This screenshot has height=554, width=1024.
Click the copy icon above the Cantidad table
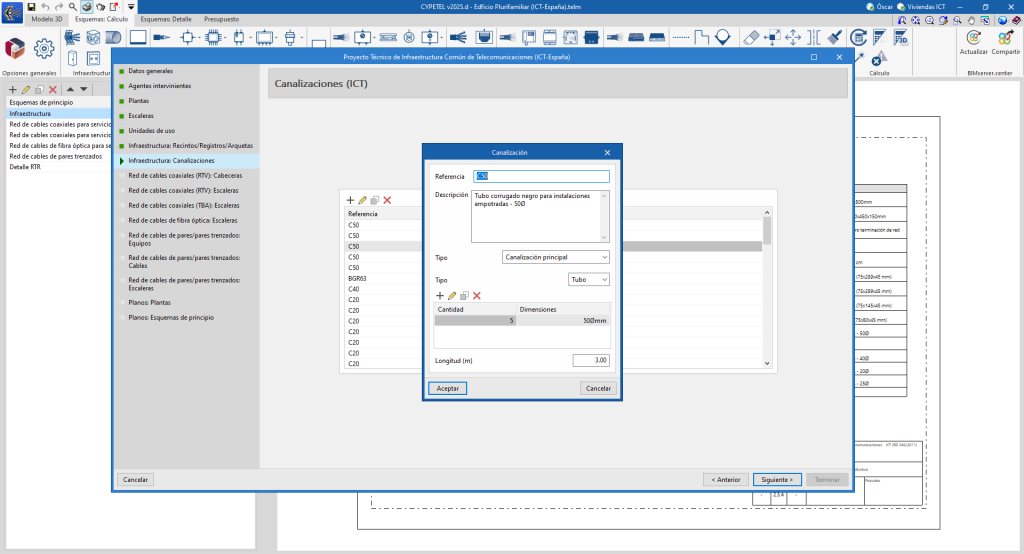coord(464,295)
